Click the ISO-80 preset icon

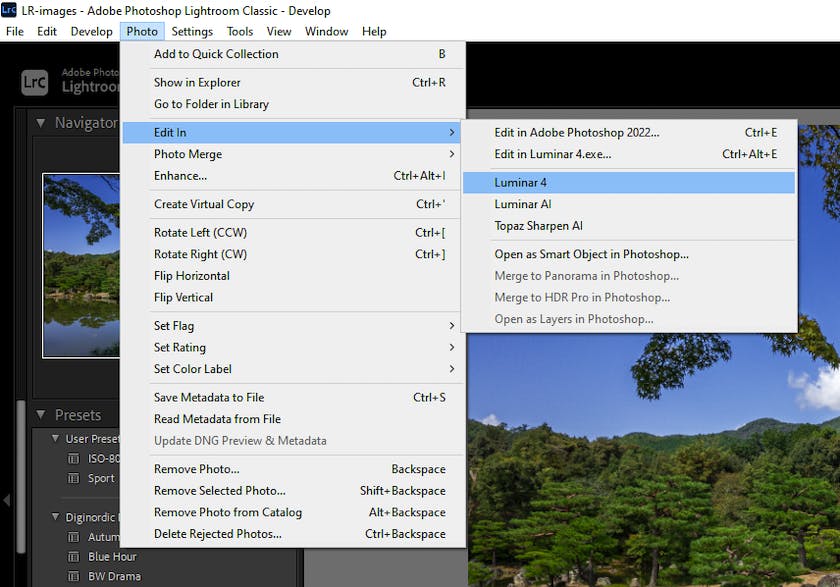[73, 458]
